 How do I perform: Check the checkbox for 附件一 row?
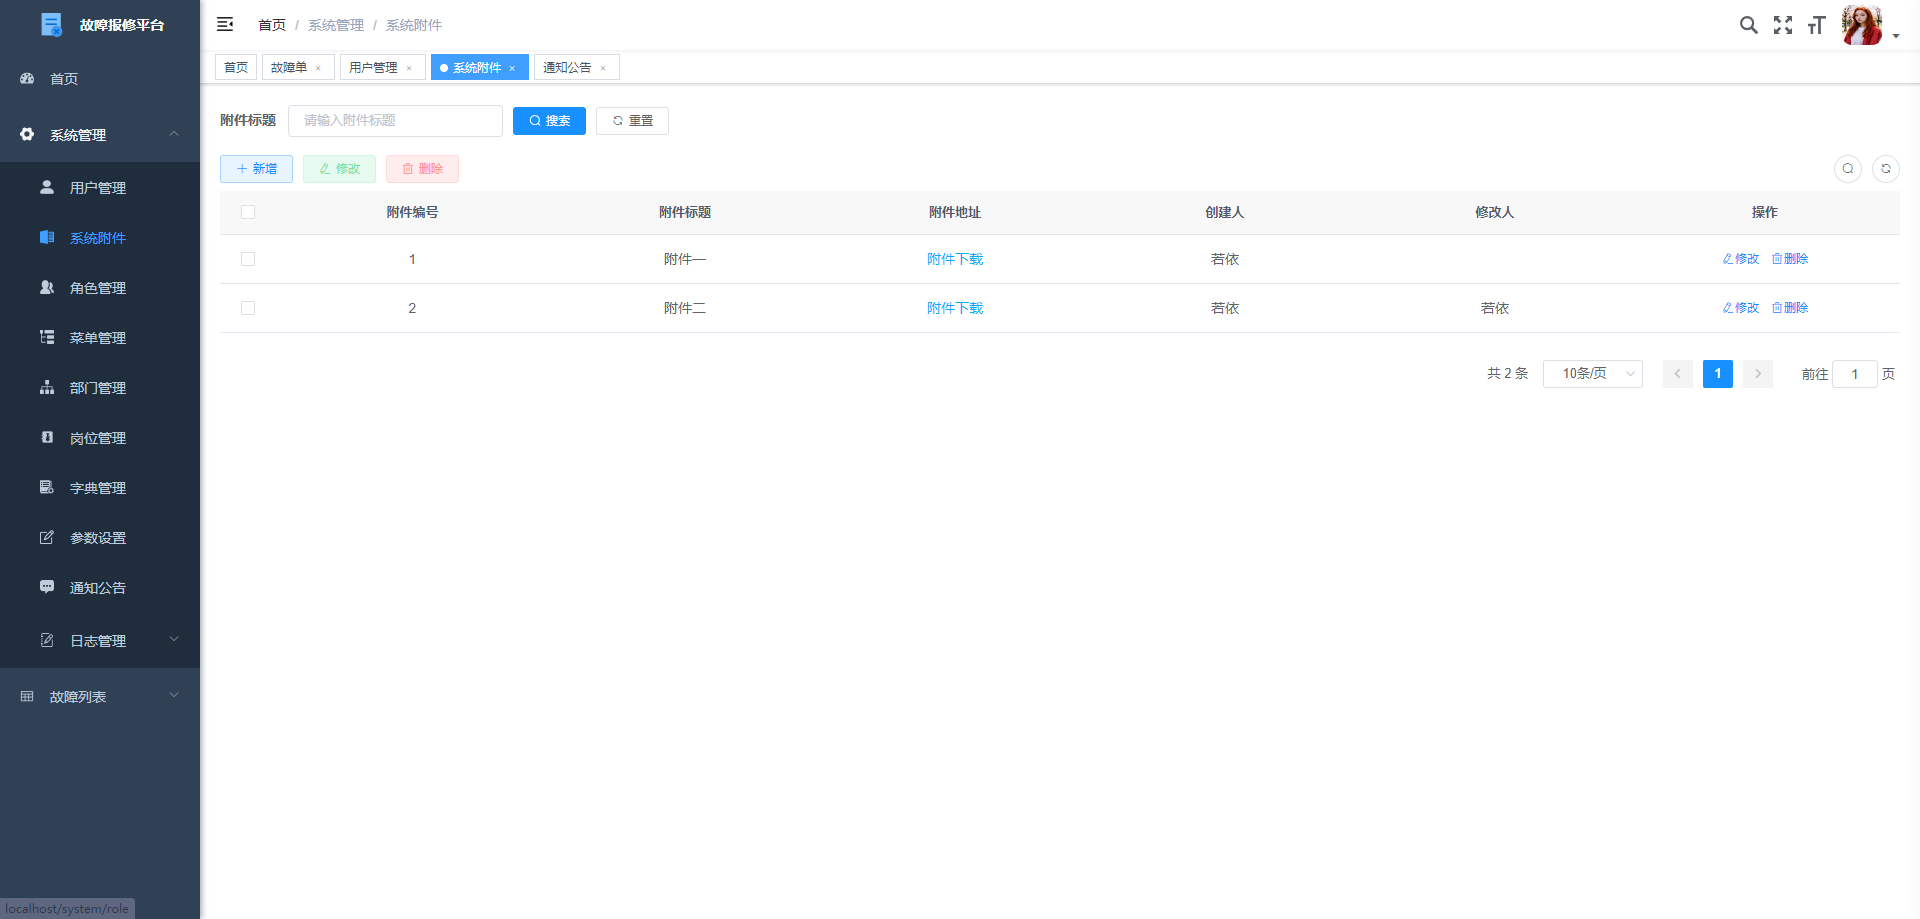248,259
